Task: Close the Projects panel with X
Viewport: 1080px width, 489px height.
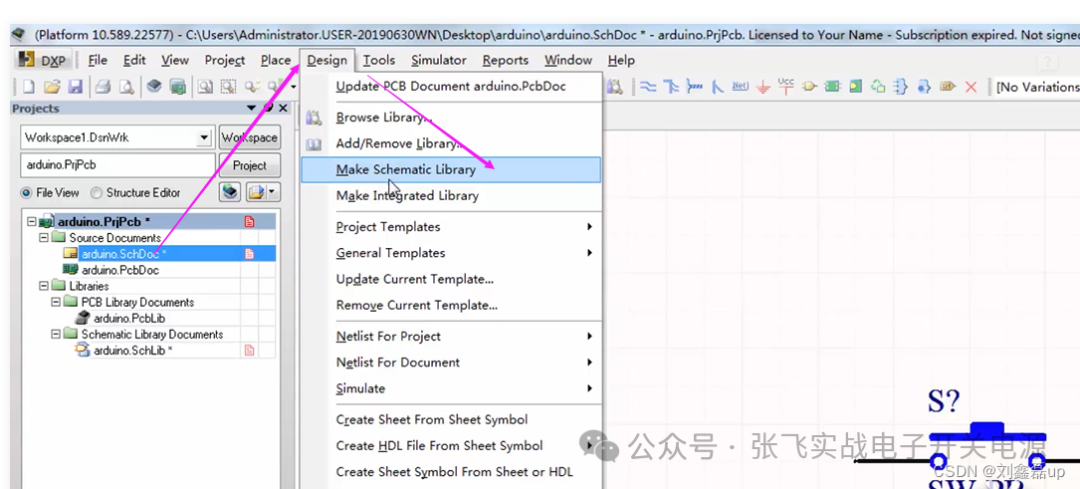Action: click(x=283, y=108)
